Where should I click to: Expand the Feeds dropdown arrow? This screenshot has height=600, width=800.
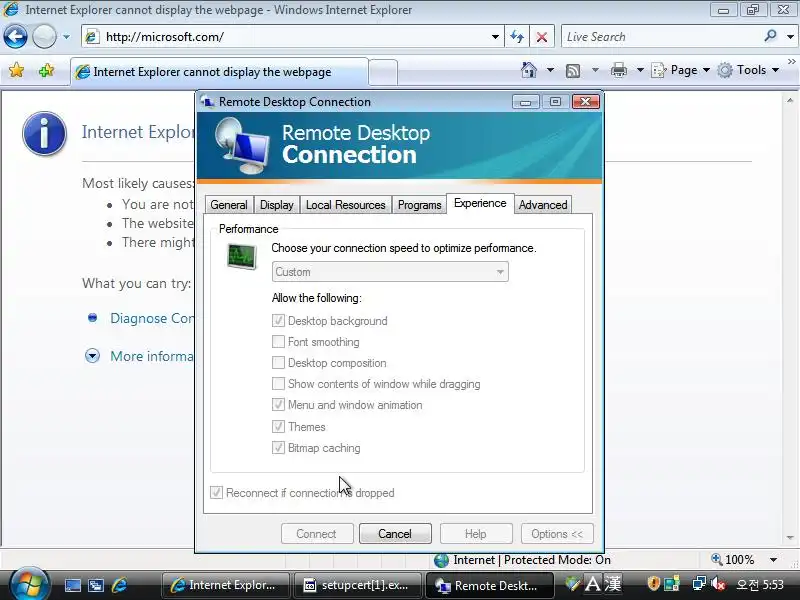coord(595,70)
